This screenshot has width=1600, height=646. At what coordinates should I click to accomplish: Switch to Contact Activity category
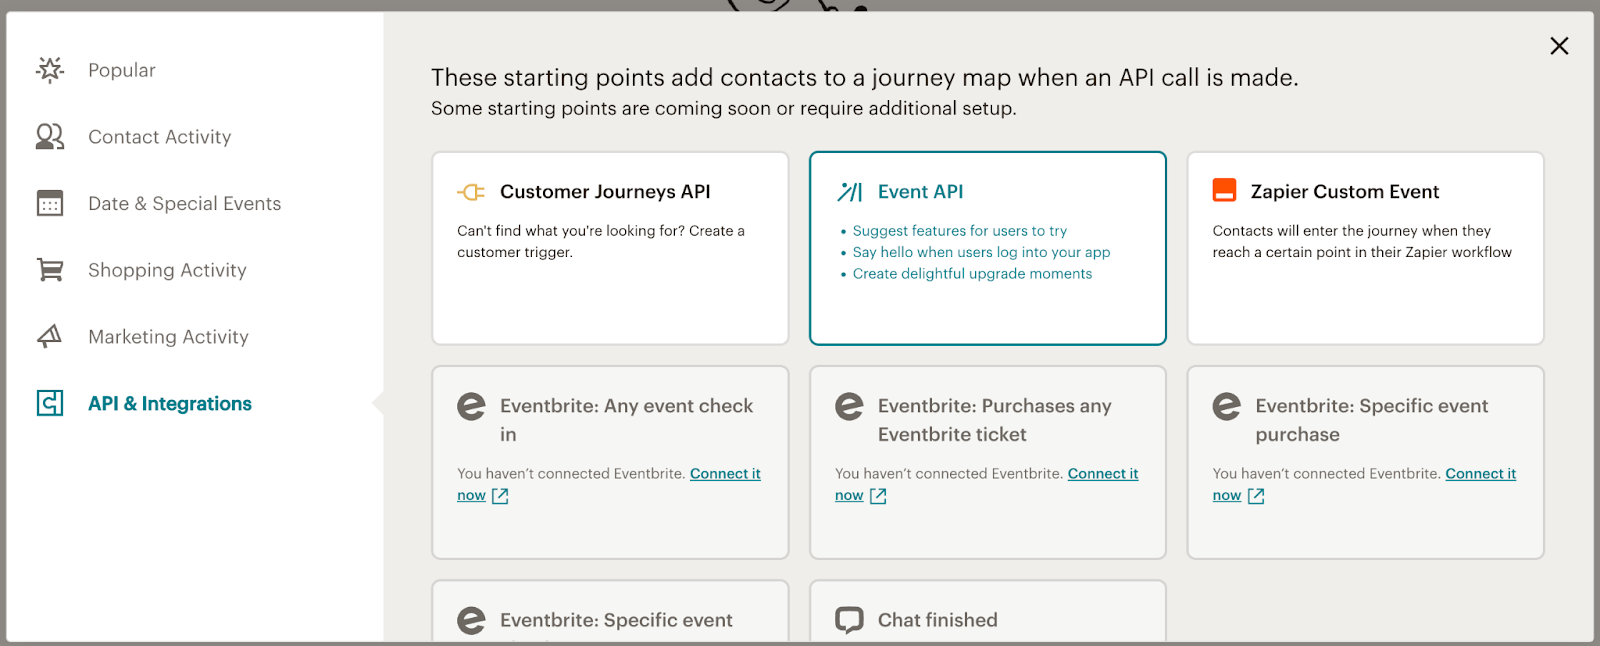pyautogui.click(x=160, y=137)
